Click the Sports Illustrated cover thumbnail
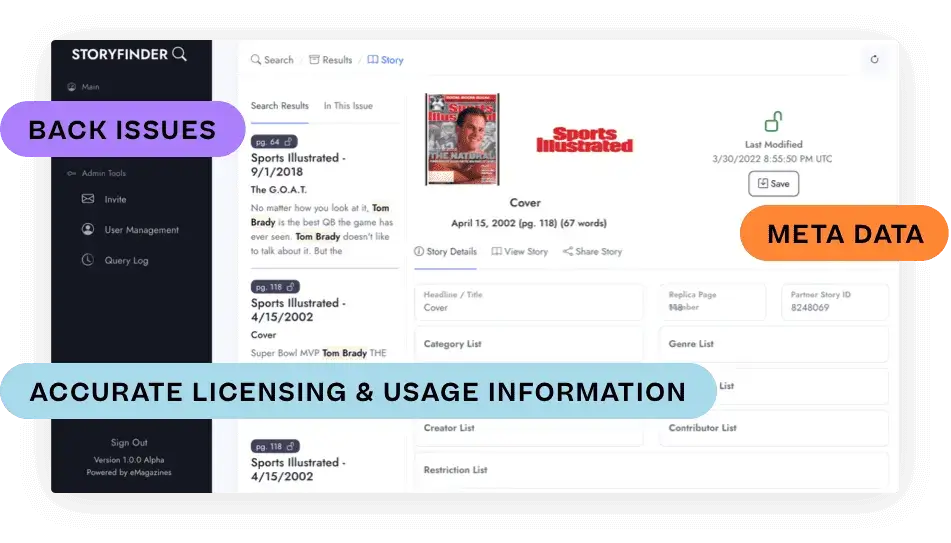This screenshot has width=951, height=543. click(x=462, y=139)
